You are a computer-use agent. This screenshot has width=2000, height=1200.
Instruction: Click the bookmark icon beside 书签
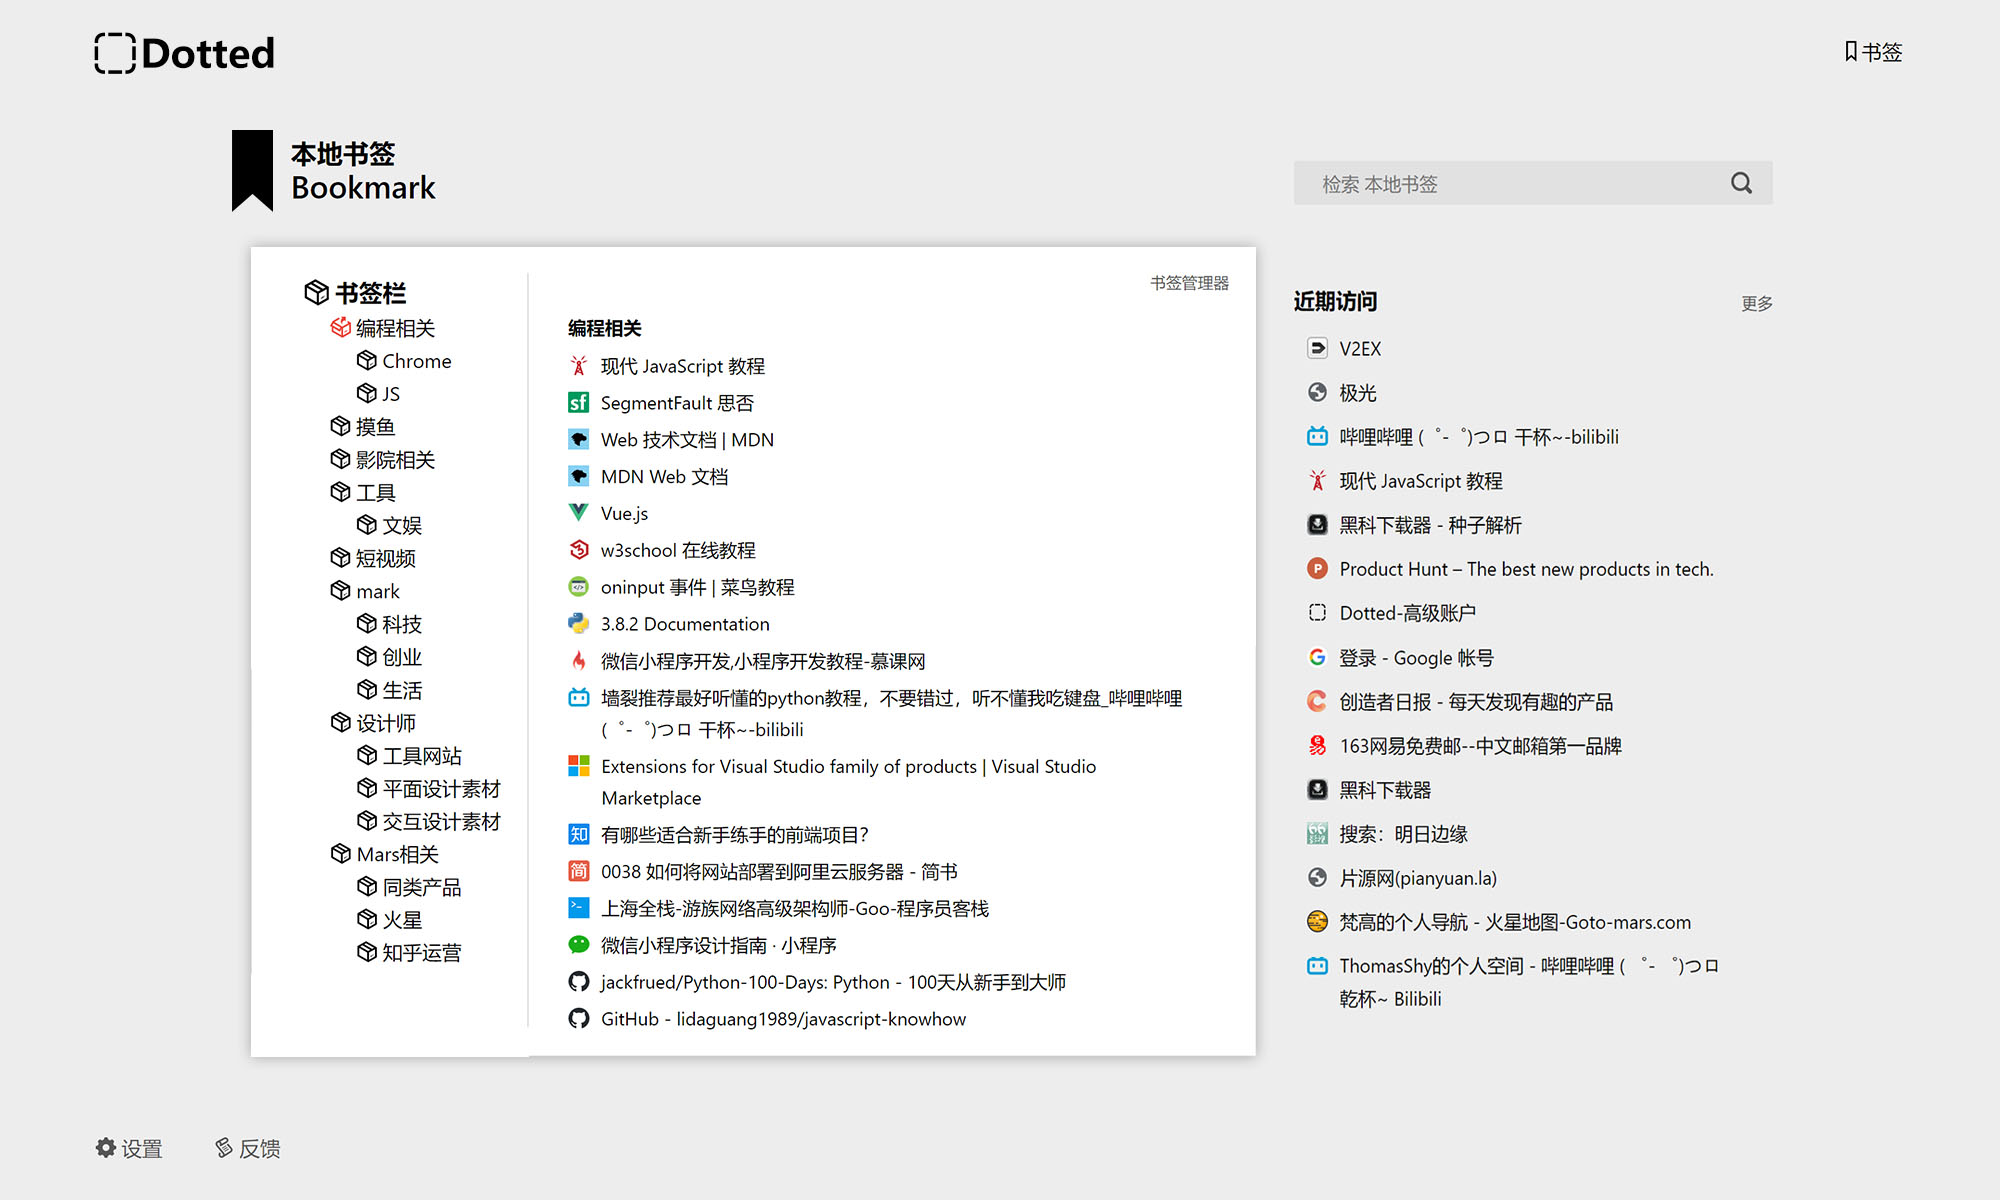click(x=1851, y=51)
